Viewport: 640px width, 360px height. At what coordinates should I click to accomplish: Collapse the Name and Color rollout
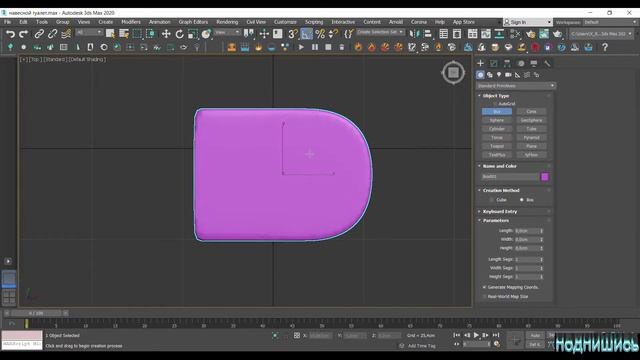499,167
